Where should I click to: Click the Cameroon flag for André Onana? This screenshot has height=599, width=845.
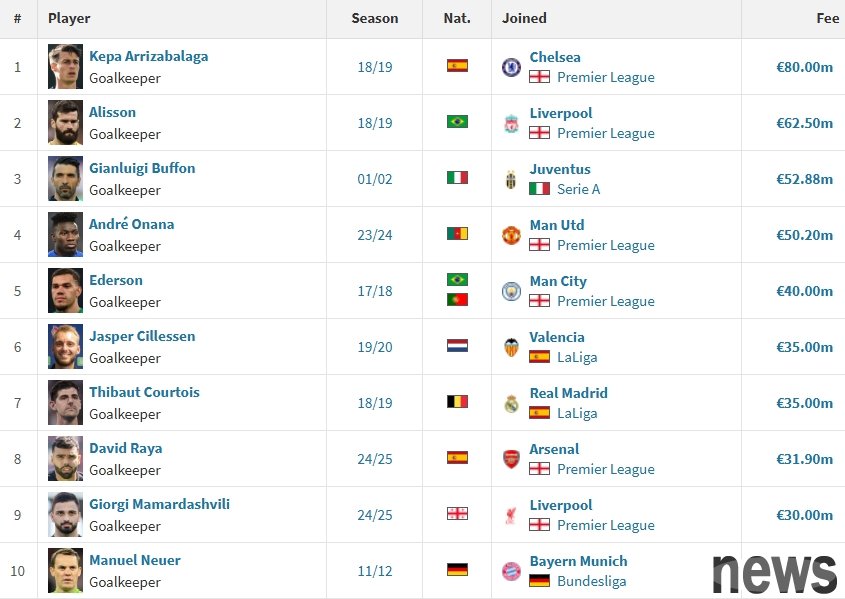457,234
